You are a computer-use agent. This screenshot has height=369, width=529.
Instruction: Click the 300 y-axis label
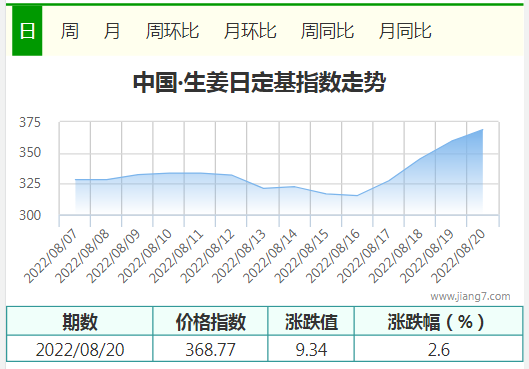click(x=30, y=215)
